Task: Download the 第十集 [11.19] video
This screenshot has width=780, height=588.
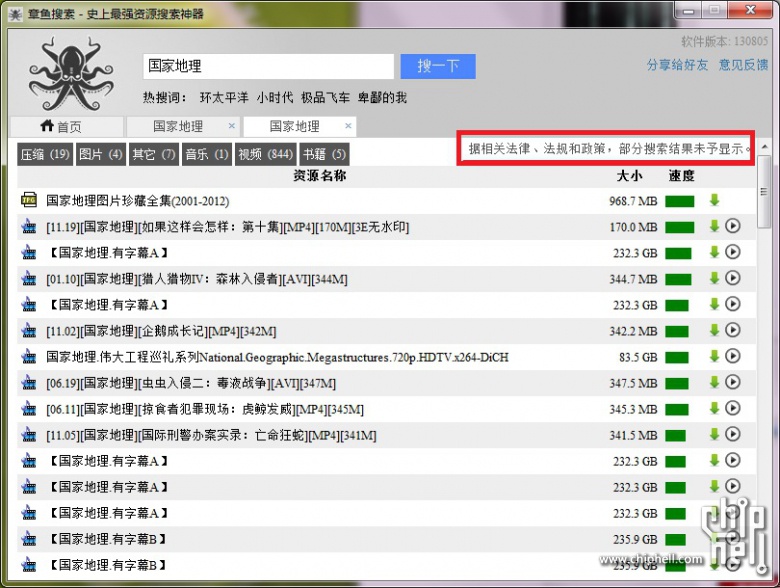Action: [714, 226]
